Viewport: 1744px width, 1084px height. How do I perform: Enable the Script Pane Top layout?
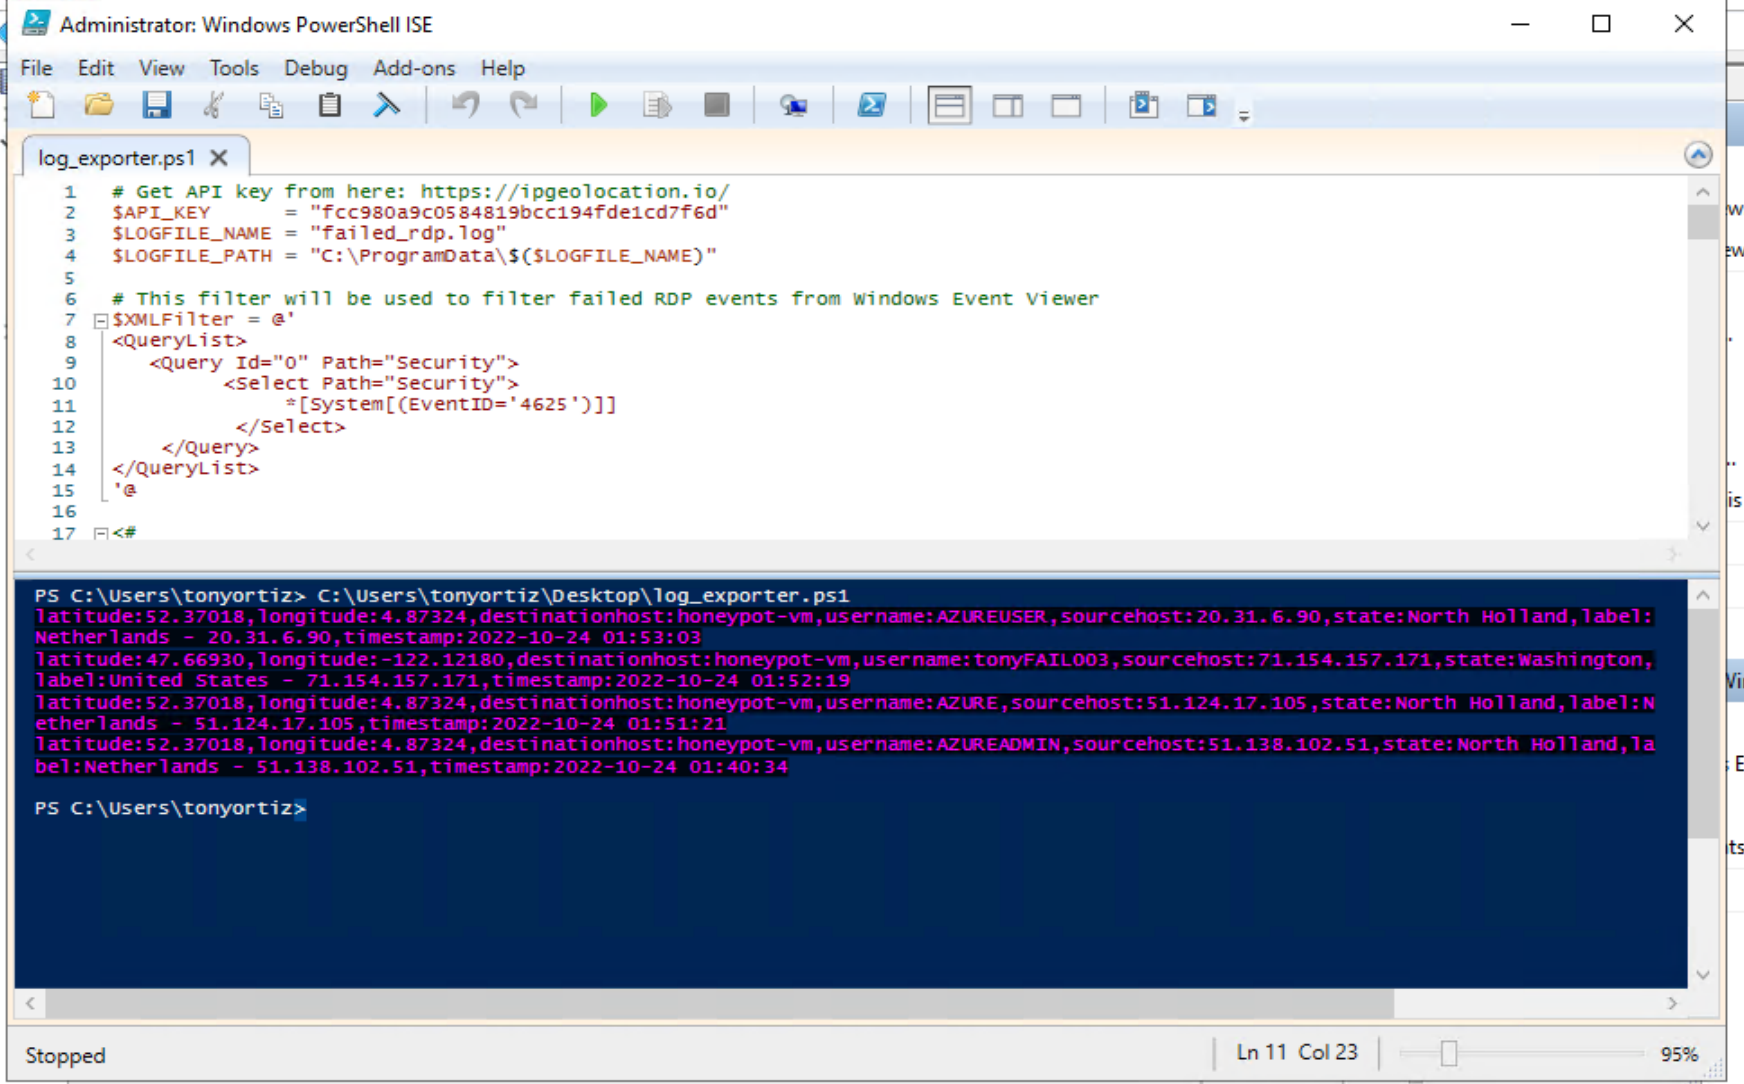point(948,104)
